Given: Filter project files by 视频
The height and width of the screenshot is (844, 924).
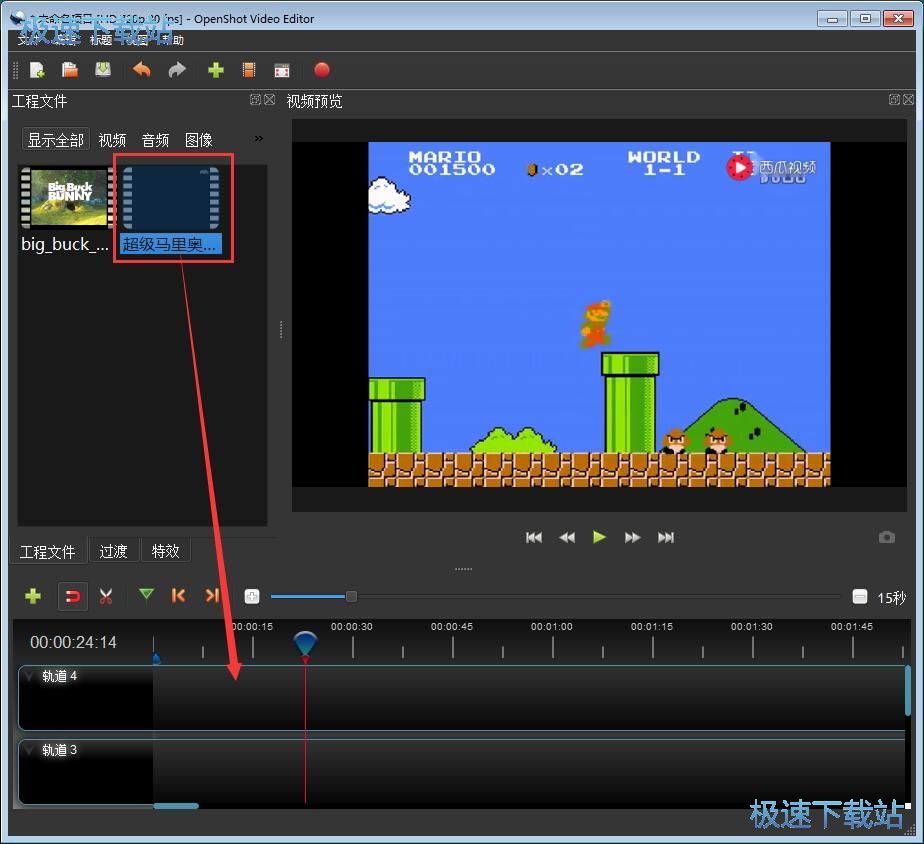Looking at the screenshot, I should tap(112, 140).
